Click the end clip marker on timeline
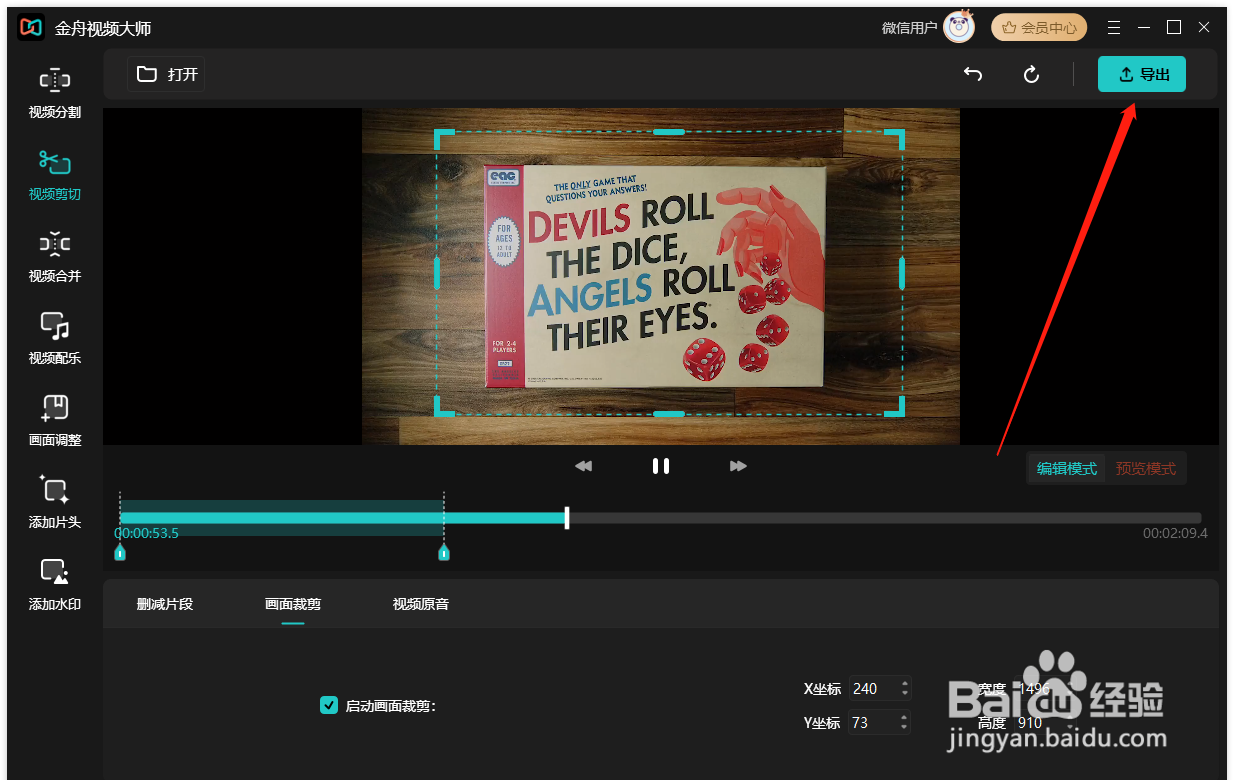 click(444, 553)
